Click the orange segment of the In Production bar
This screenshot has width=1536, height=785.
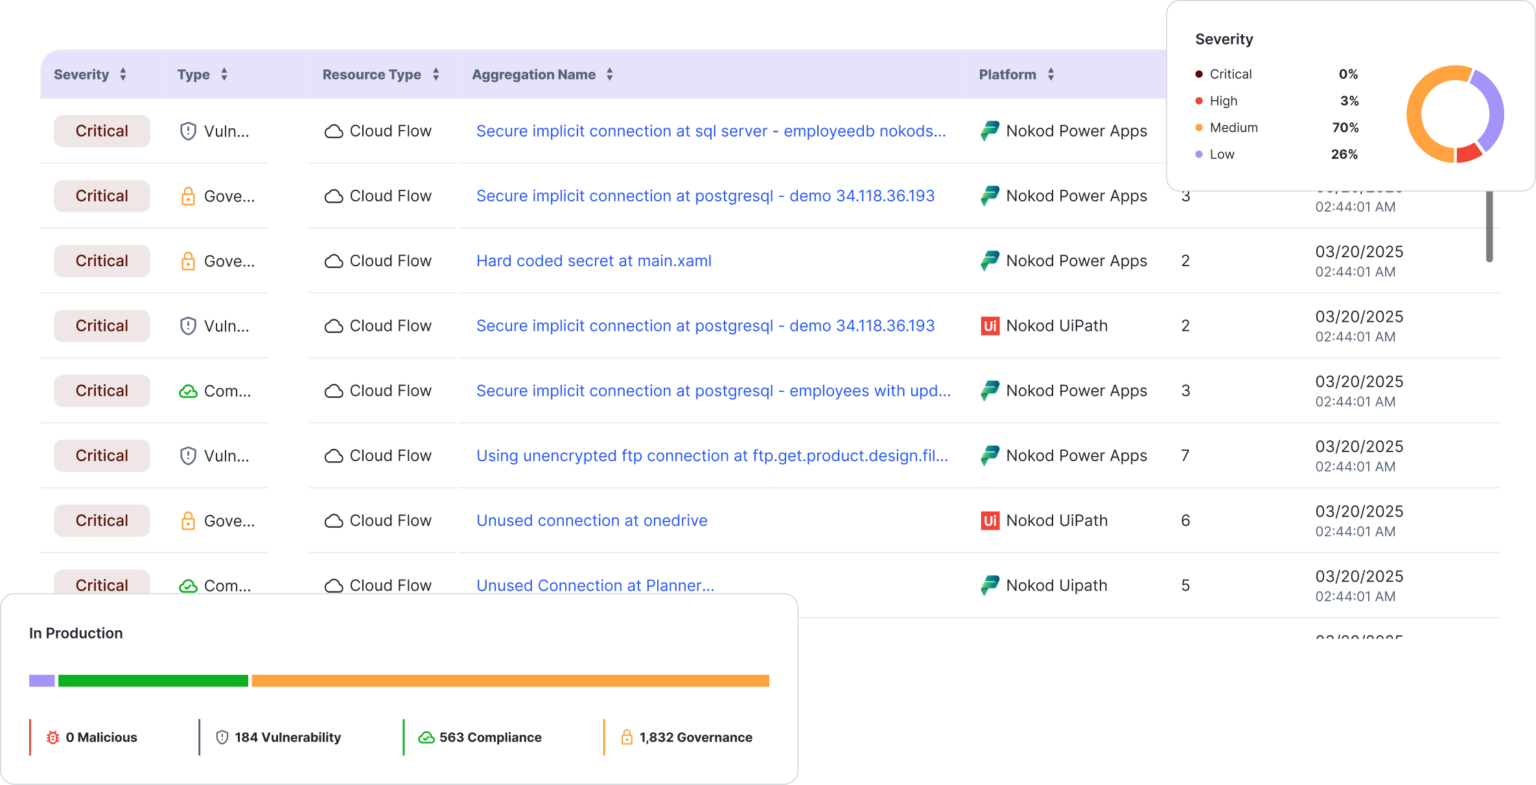pos(510,680)
